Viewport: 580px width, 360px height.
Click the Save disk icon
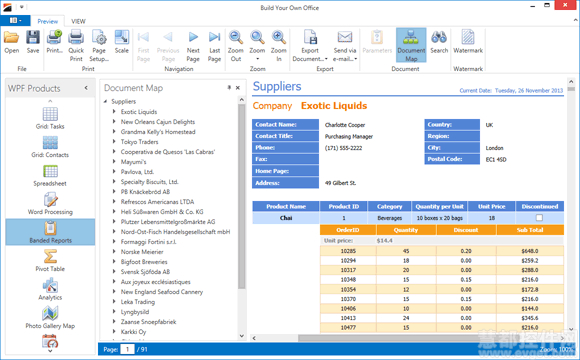(33, 37)
